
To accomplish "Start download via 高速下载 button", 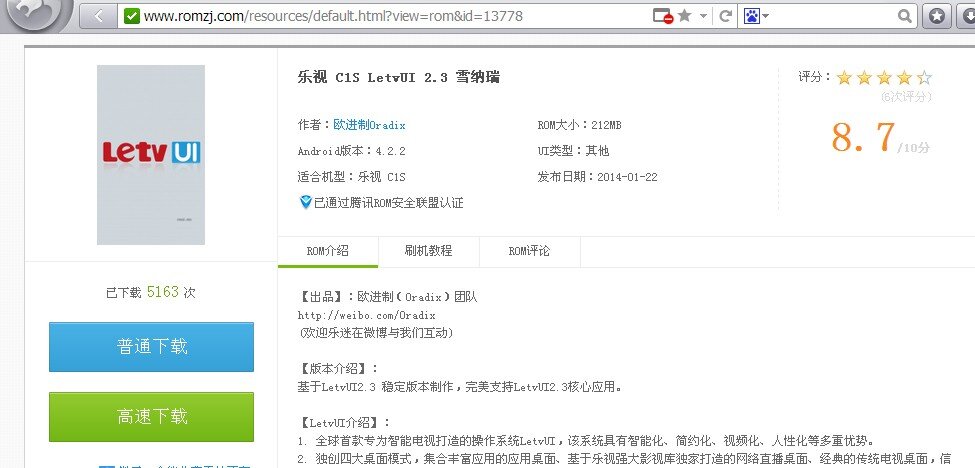I will [151, 416].
